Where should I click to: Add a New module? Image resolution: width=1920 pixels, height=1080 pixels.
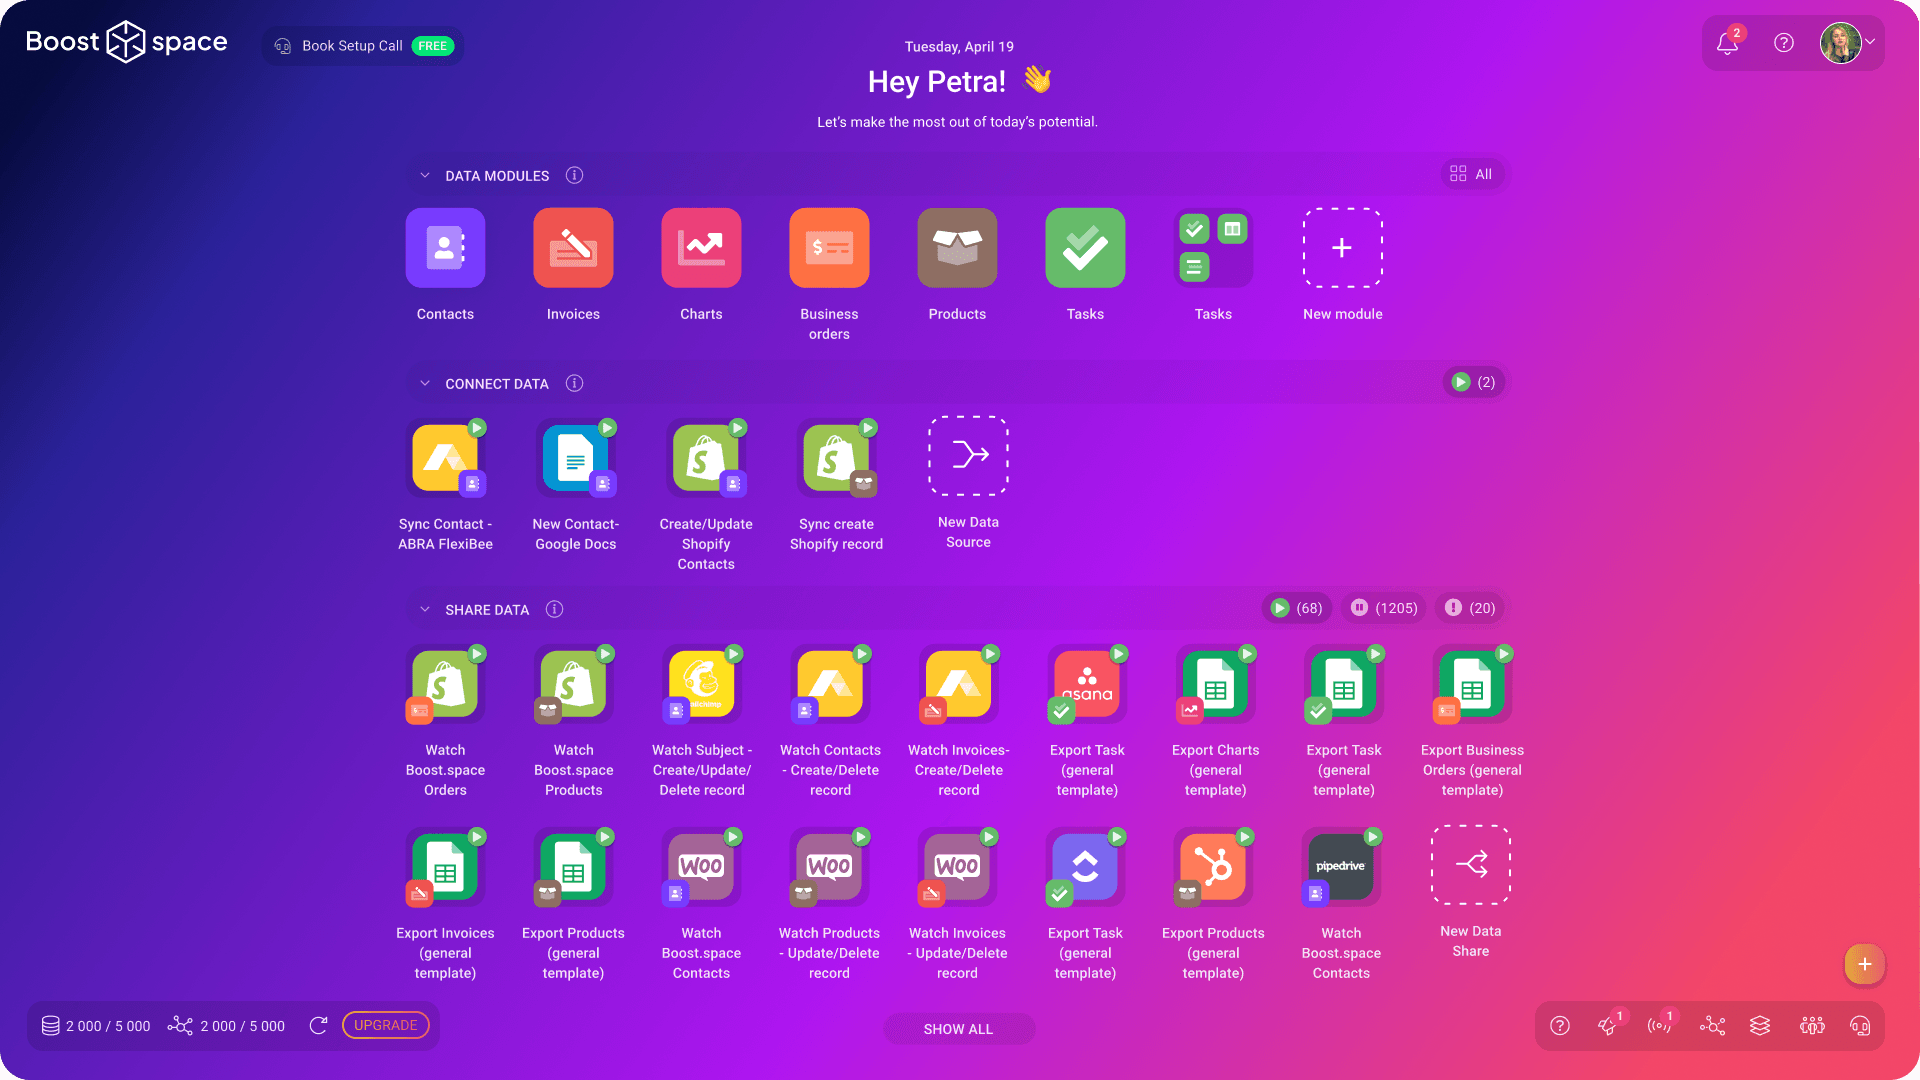(1342, 248)
